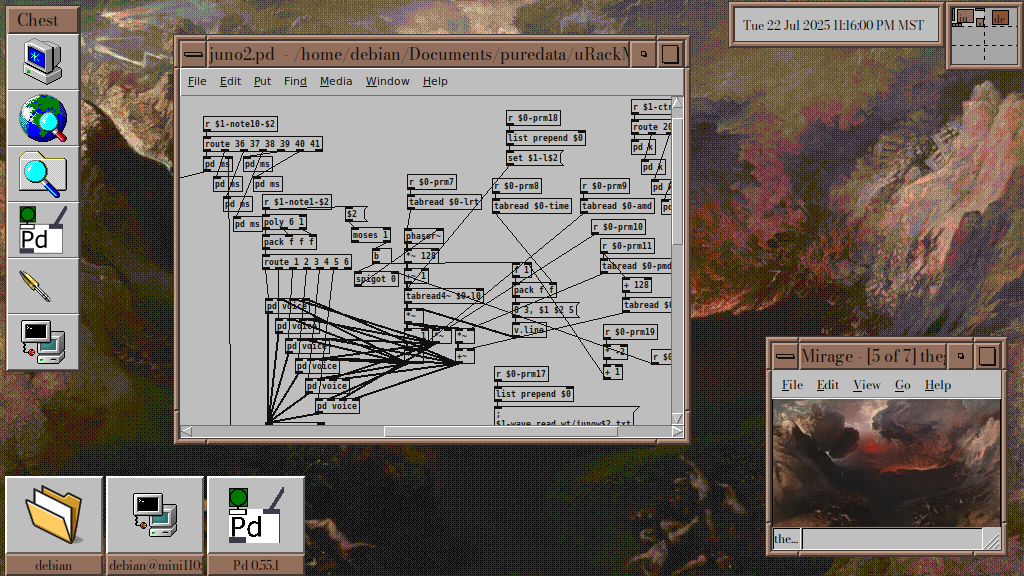Open Help menu in Mirage window
The image size is (1024, 576).
(938, 385)
